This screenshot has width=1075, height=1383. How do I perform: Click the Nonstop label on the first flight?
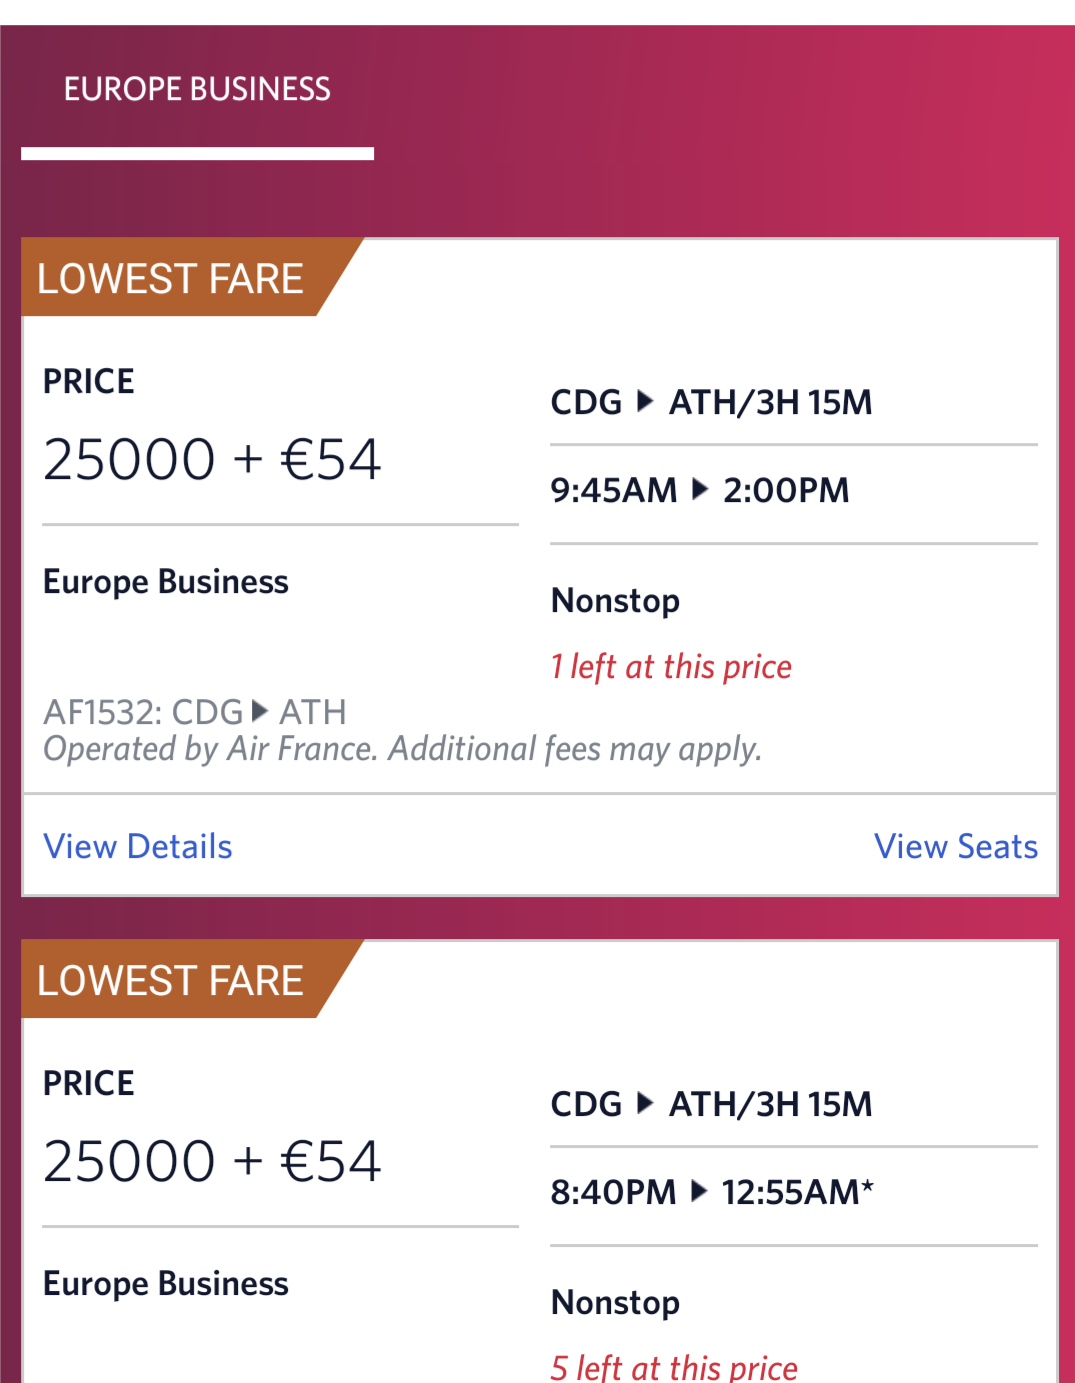[615, 601]
